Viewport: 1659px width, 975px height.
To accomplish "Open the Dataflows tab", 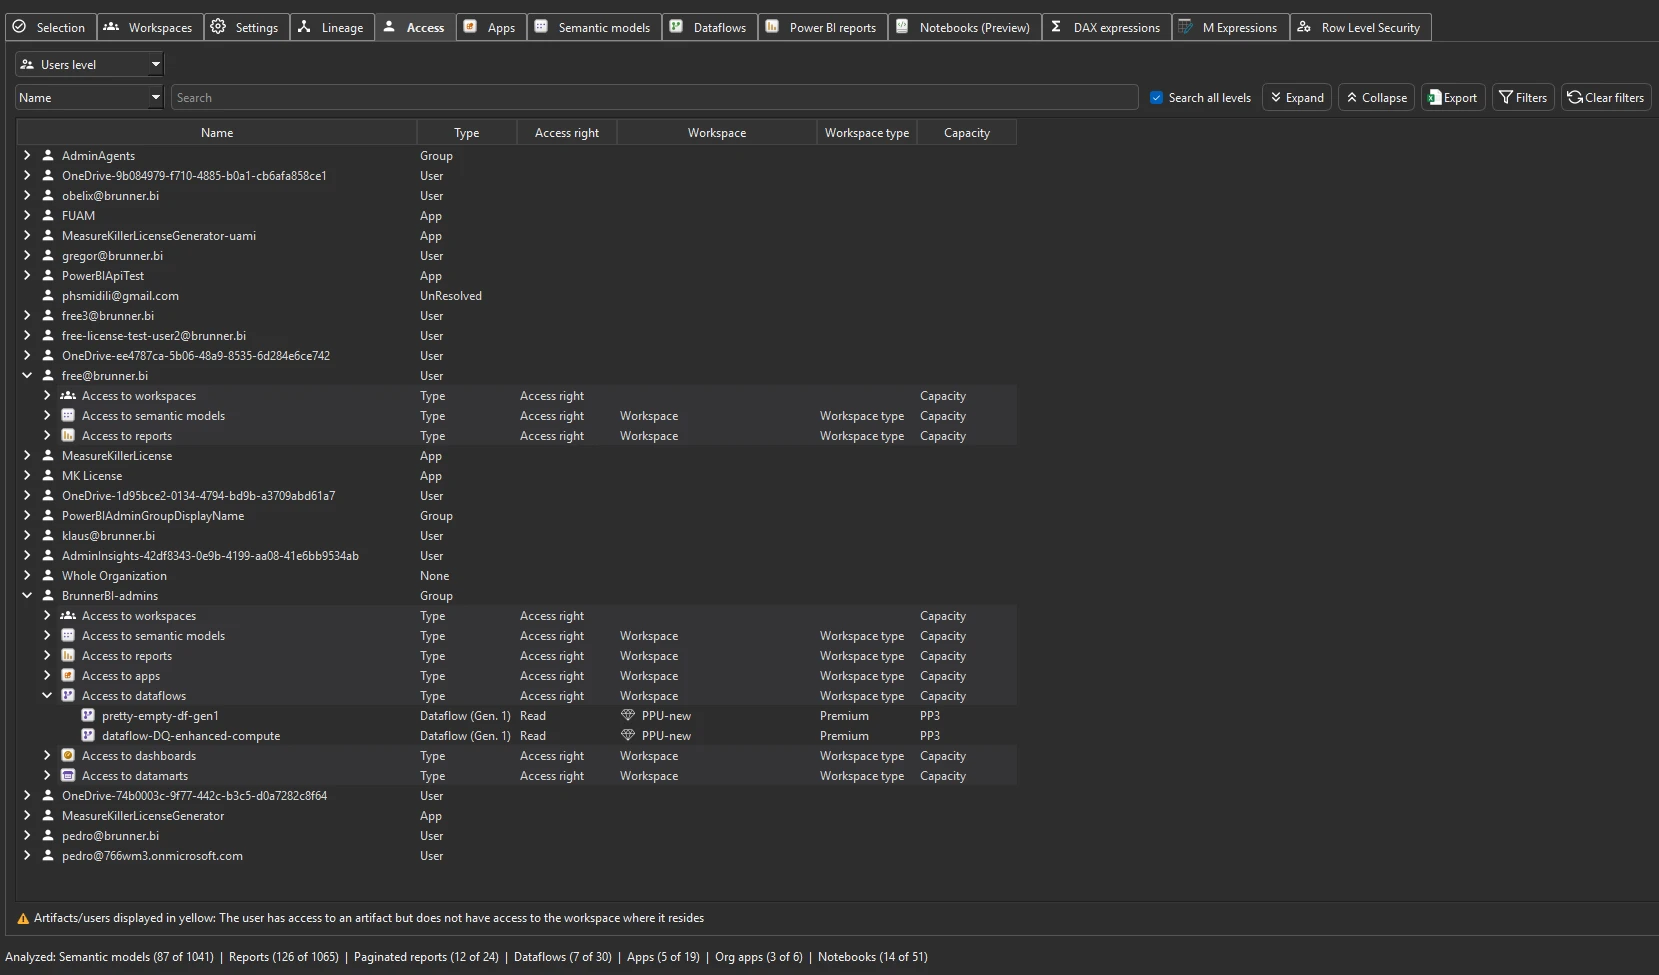I will (710, 27).
